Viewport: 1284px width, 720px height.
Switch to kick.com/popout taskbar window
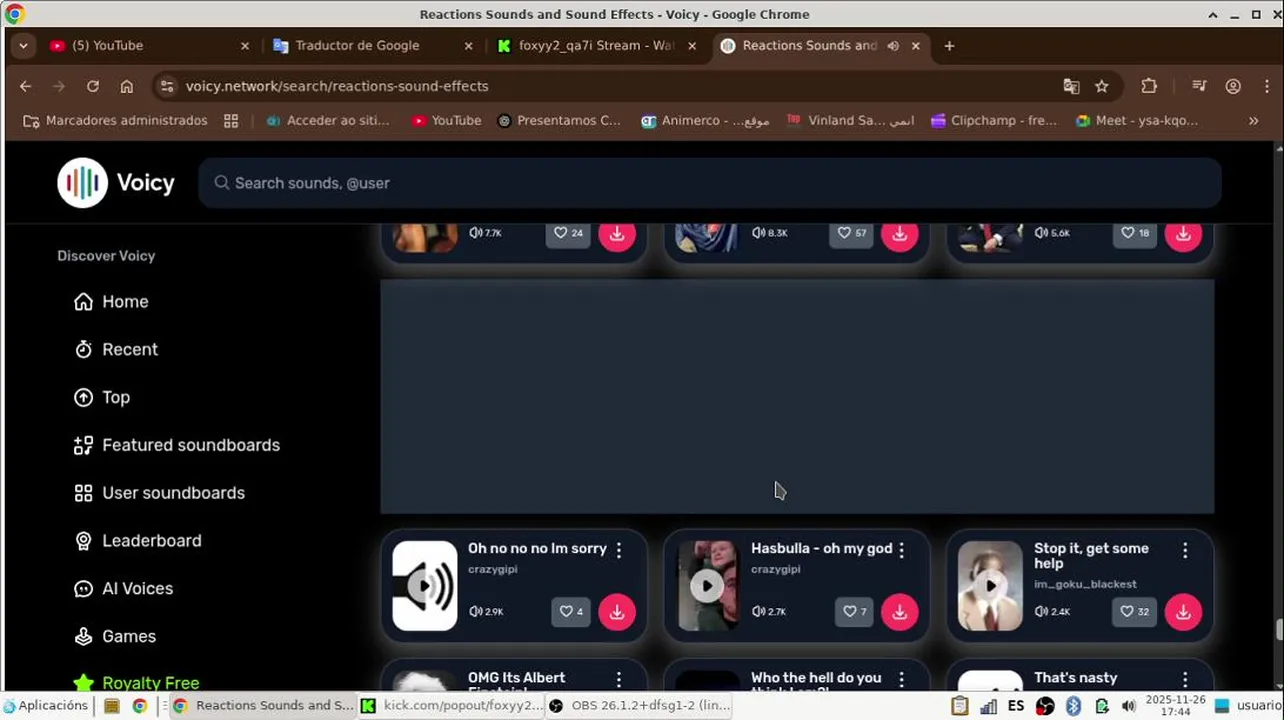pos(451,706)
